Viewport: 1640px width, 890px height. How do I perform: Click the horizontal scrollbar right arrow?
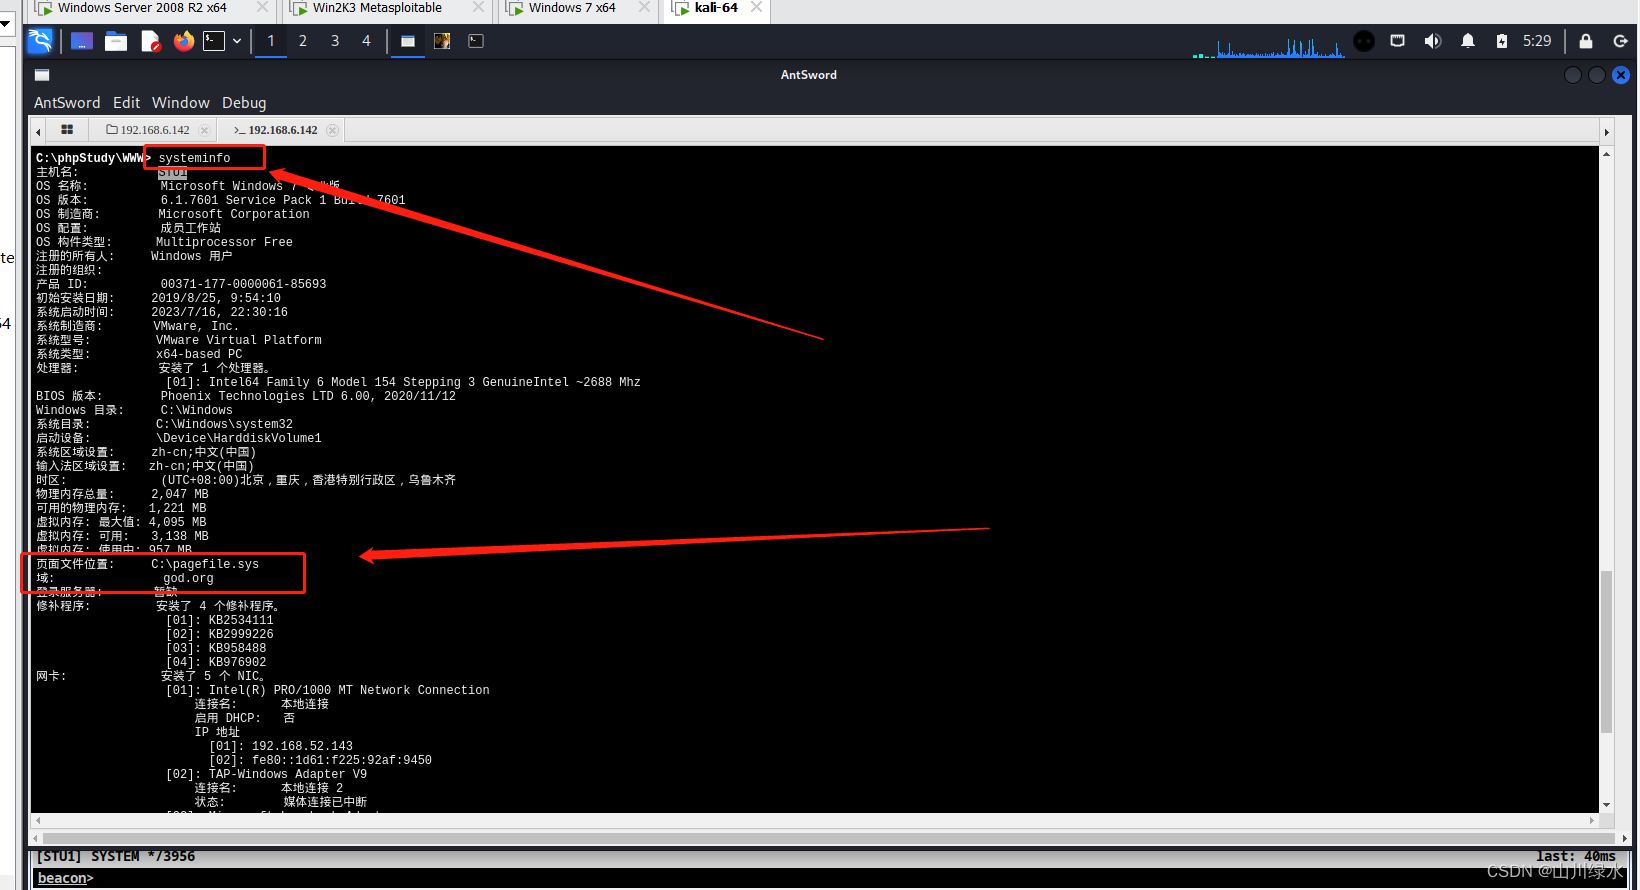[1623, 839]
